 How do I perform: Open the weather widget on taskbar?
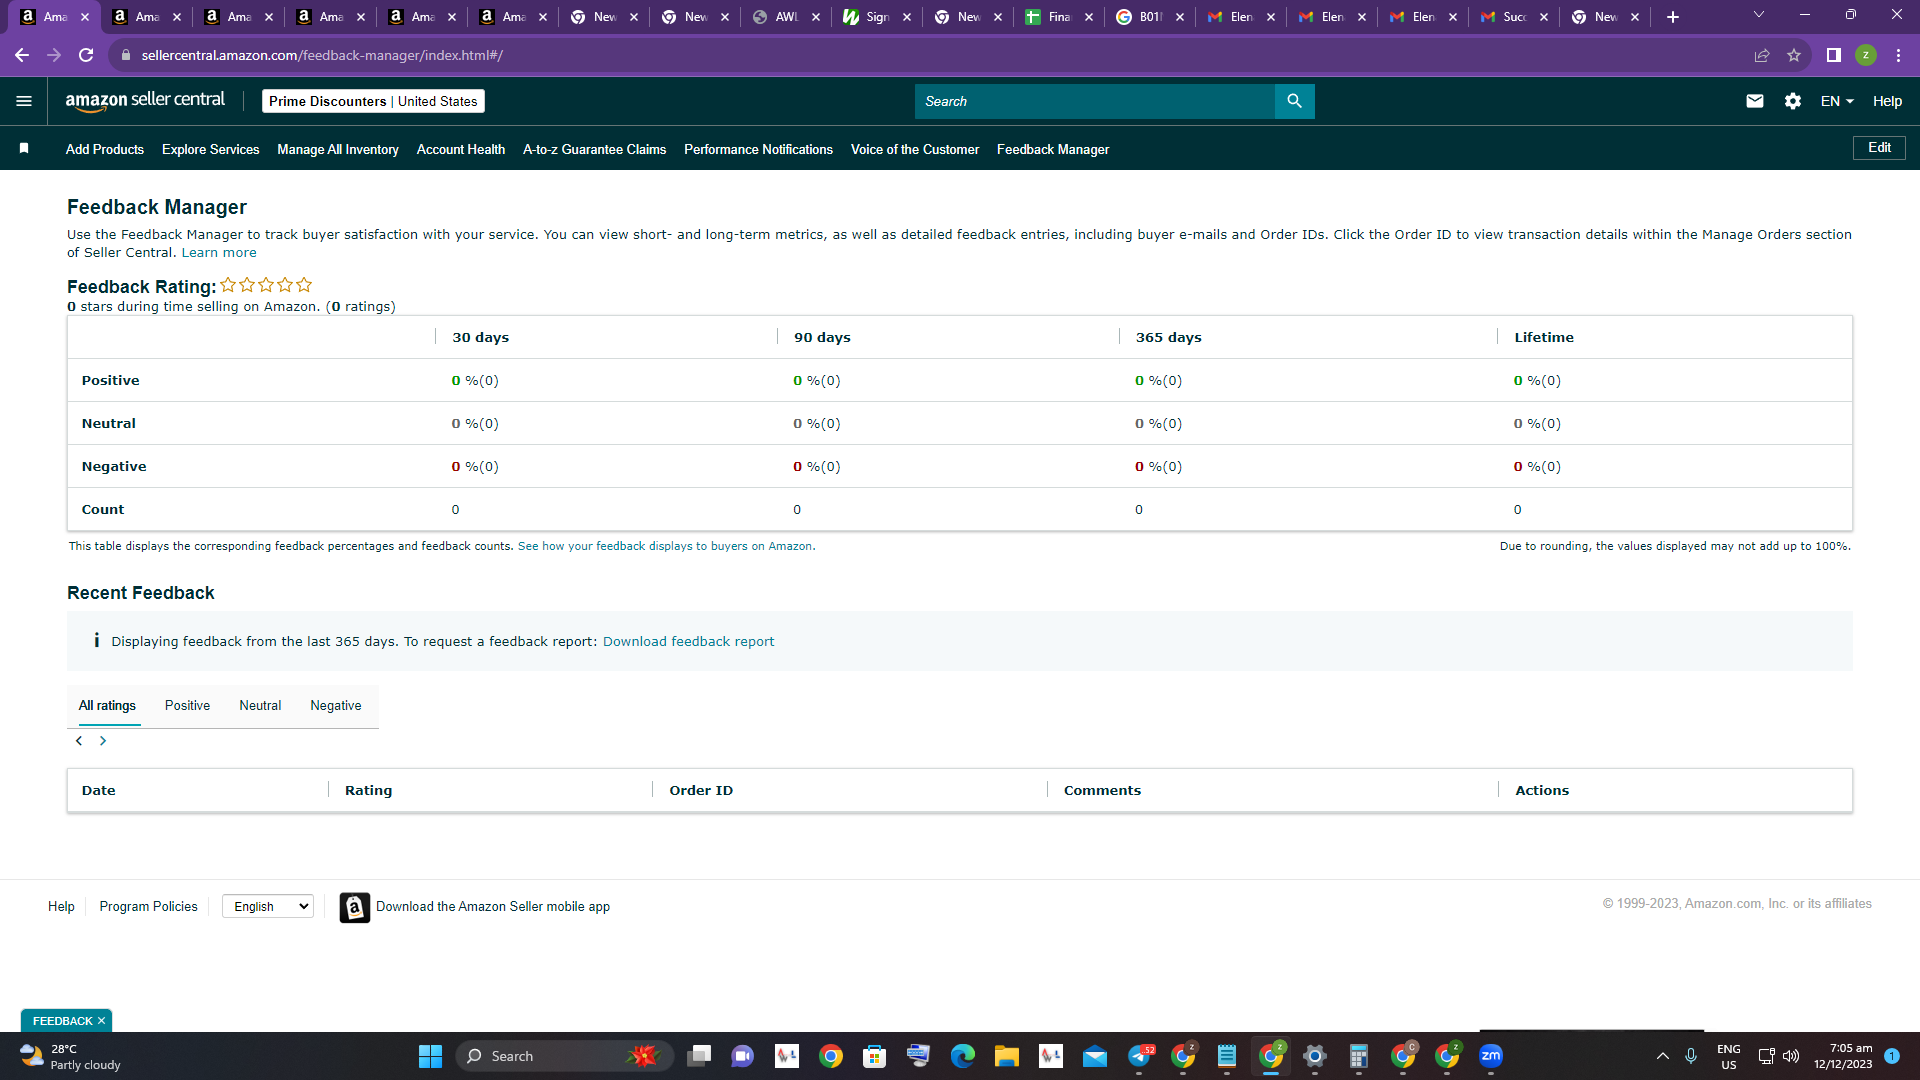point(70,1056)
